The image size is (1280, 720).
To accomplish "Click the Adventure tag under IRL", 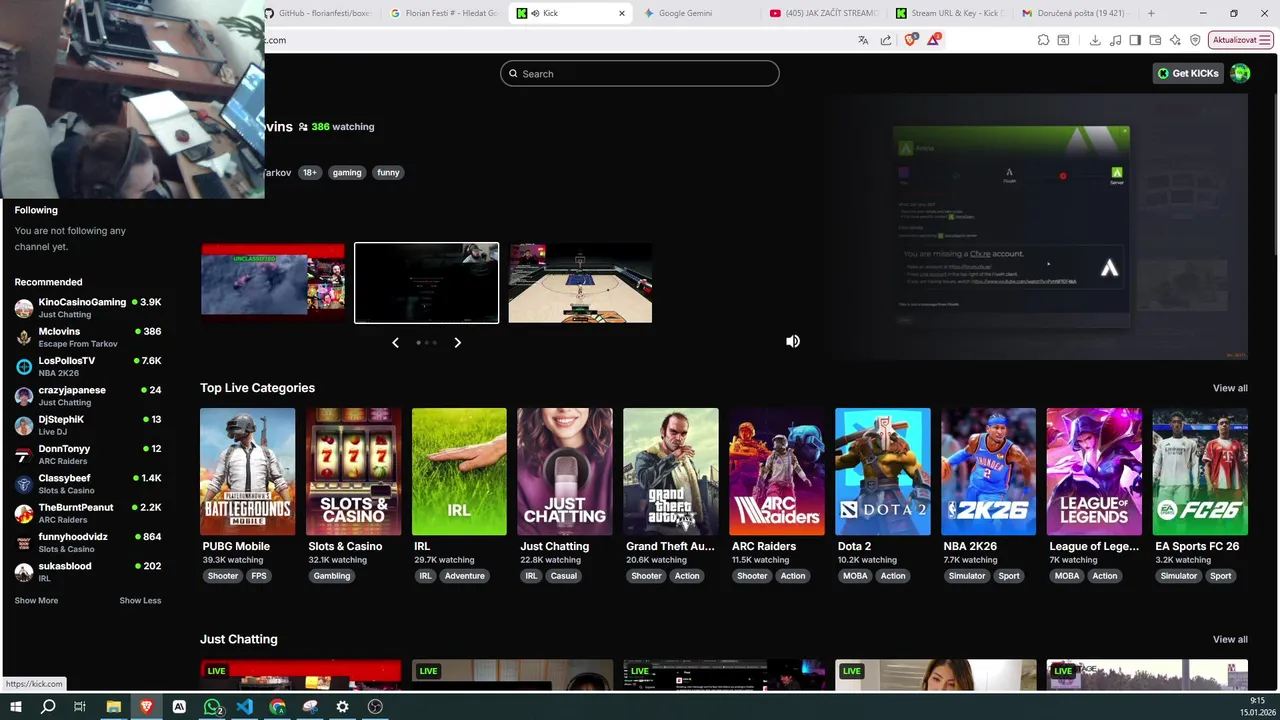I will (464, 576).
